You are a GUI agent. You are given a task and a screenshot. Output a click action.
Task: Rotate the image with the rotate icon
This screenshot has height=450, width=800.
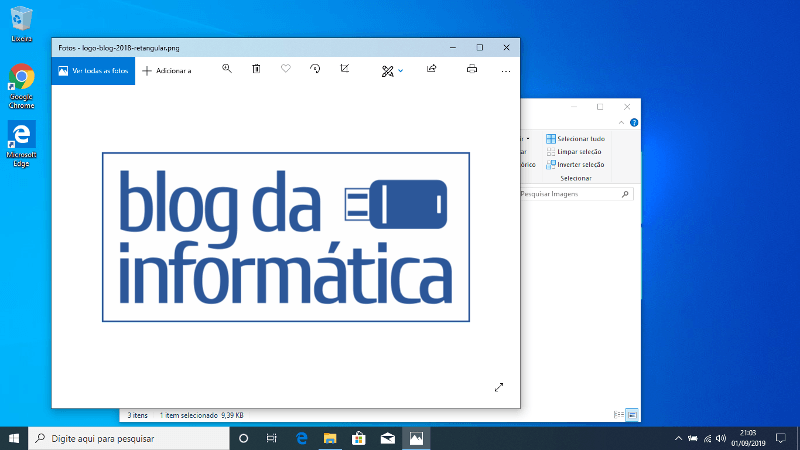coord(315,69)
